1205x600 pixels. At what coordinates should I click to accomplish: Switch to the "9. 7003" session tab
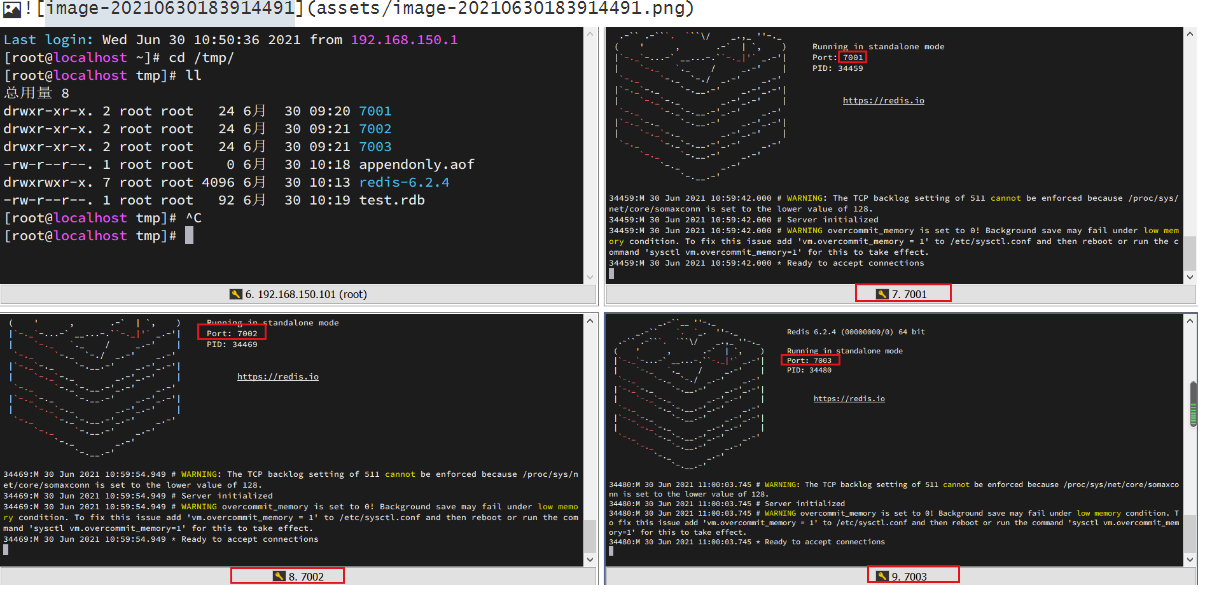click(902, 576)
